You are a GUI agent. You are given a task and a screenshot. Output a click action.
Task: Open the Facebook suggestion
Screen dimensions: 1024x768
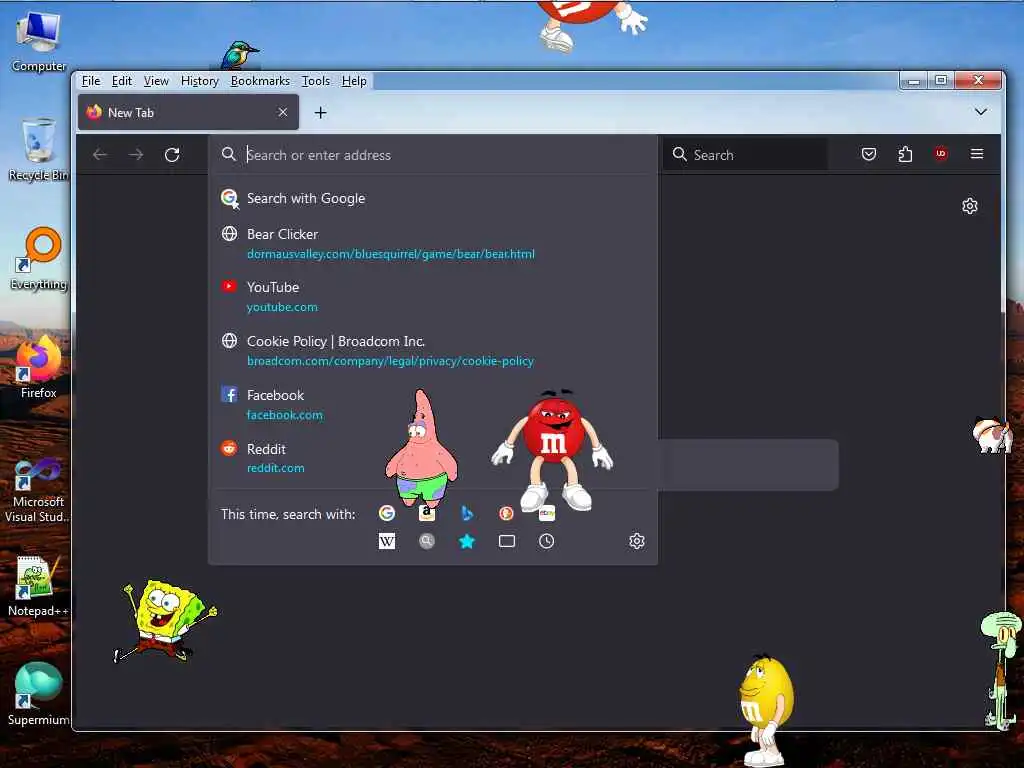click(x=432, y=404)
